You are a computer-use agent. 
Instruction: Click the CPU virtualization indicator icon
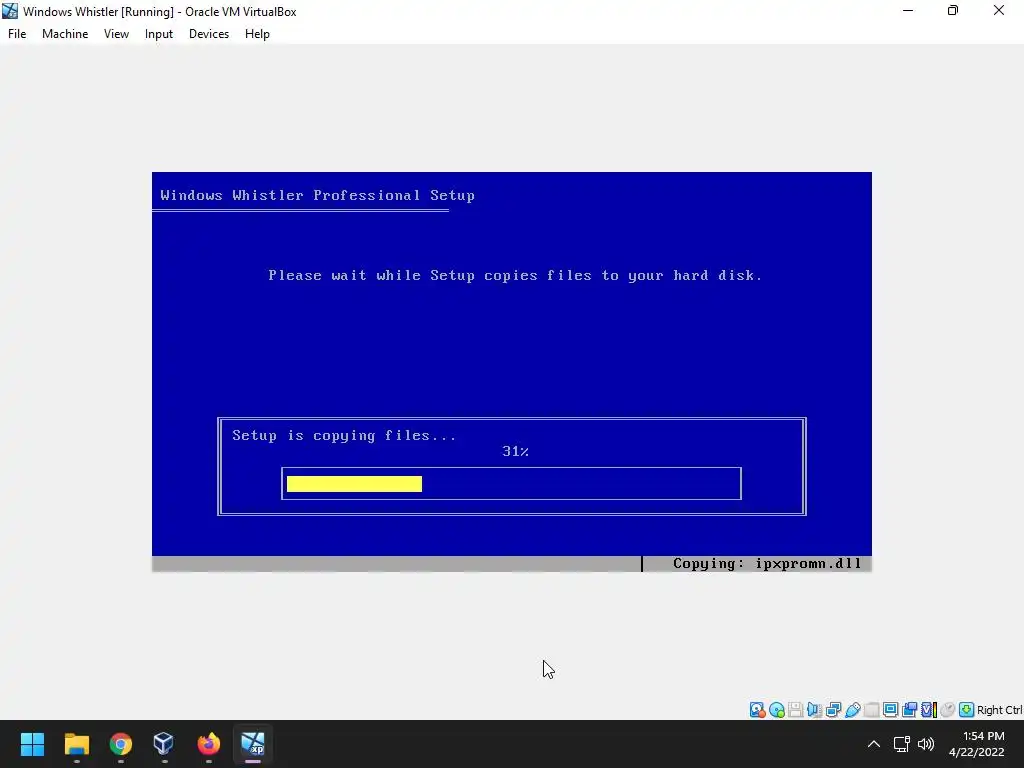[x=929, y=710]
